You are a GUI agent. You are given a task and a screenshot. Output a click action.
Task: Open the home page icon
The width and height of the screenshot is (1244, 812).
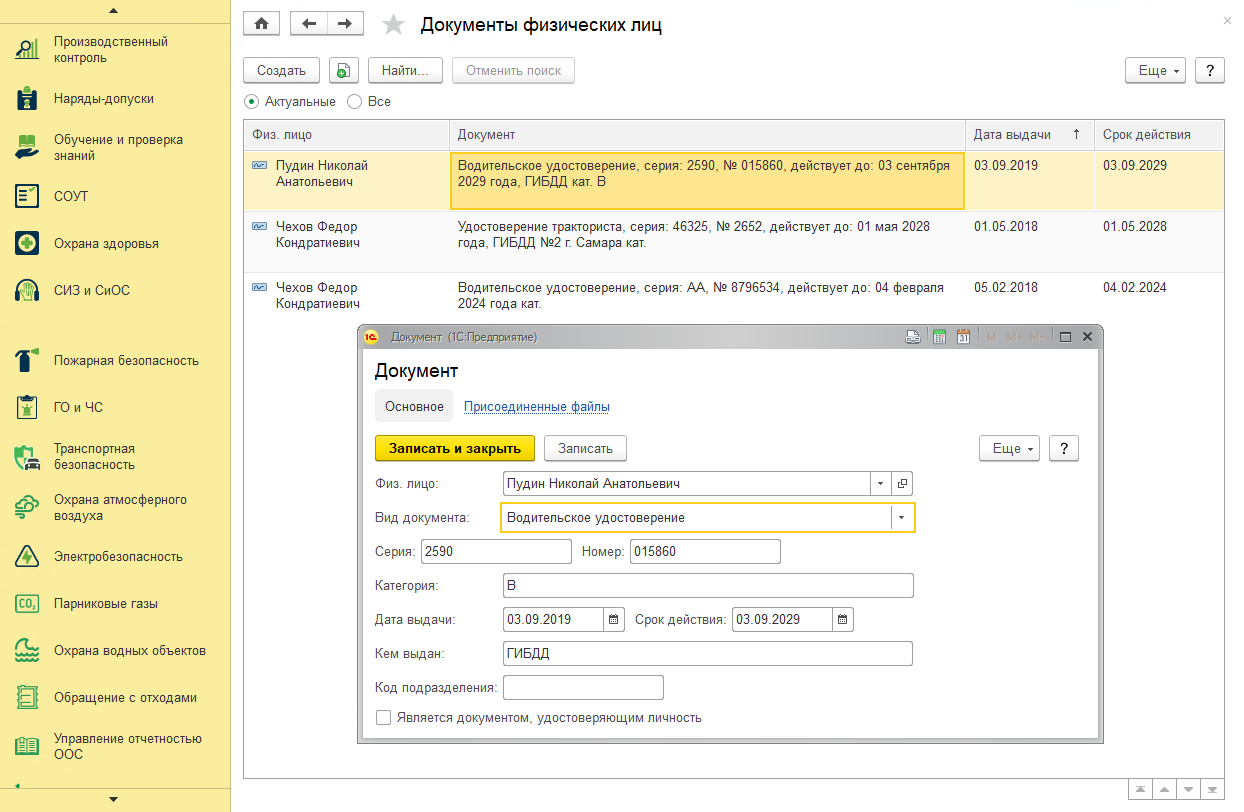pyautogui.click(x=261, y=24)
